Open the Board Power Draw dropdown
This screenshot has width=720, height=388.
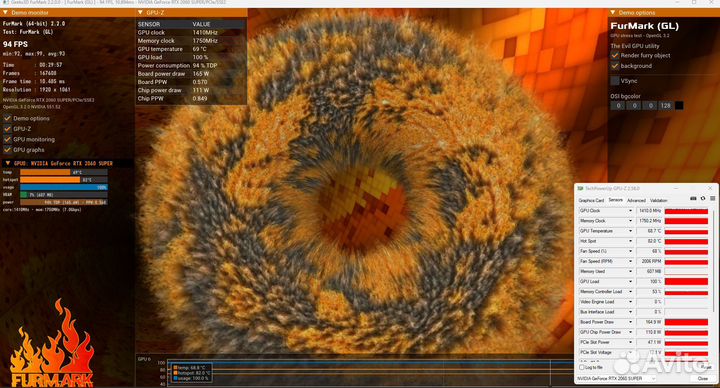(630, 322)
